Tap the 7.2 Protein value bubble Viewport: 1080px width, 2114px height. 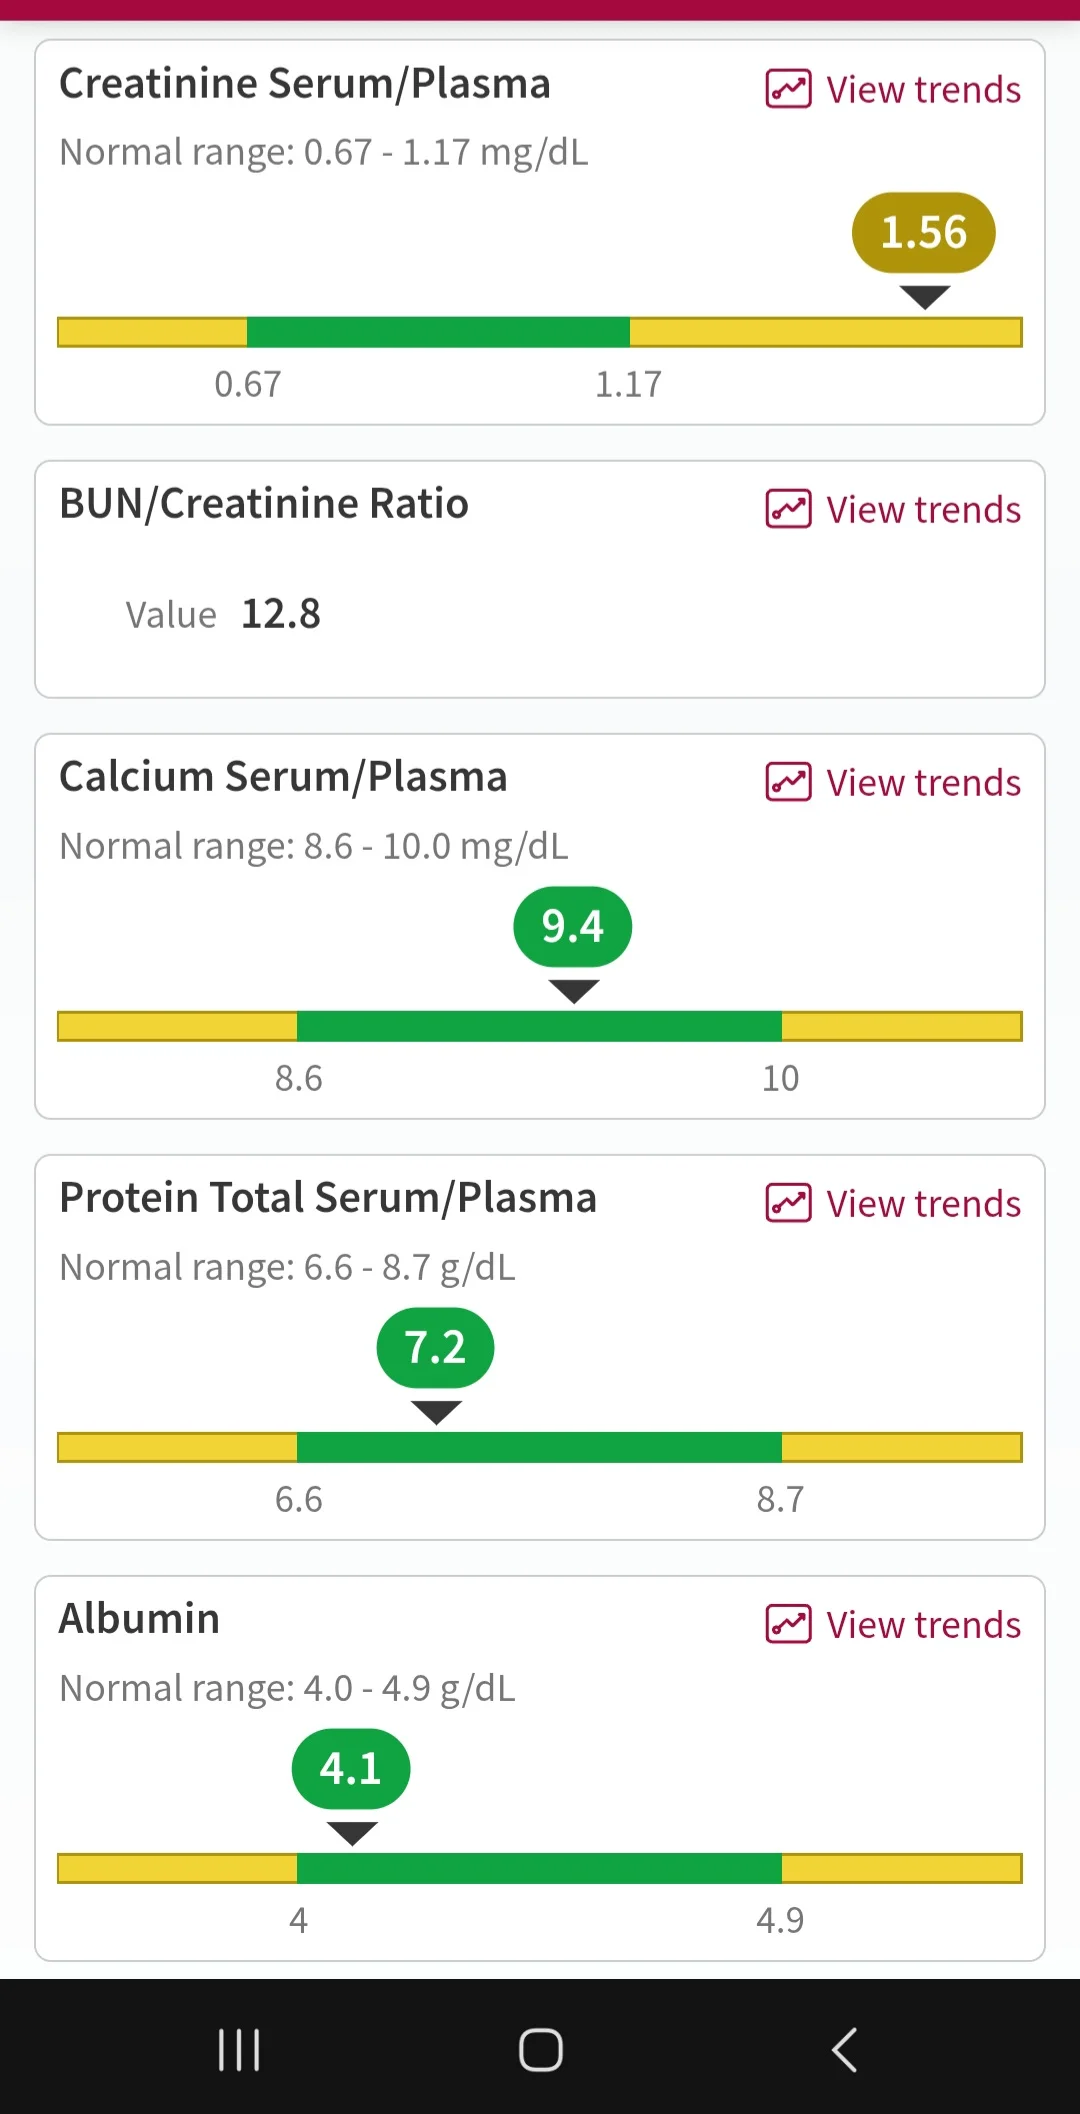(436, 1348)
